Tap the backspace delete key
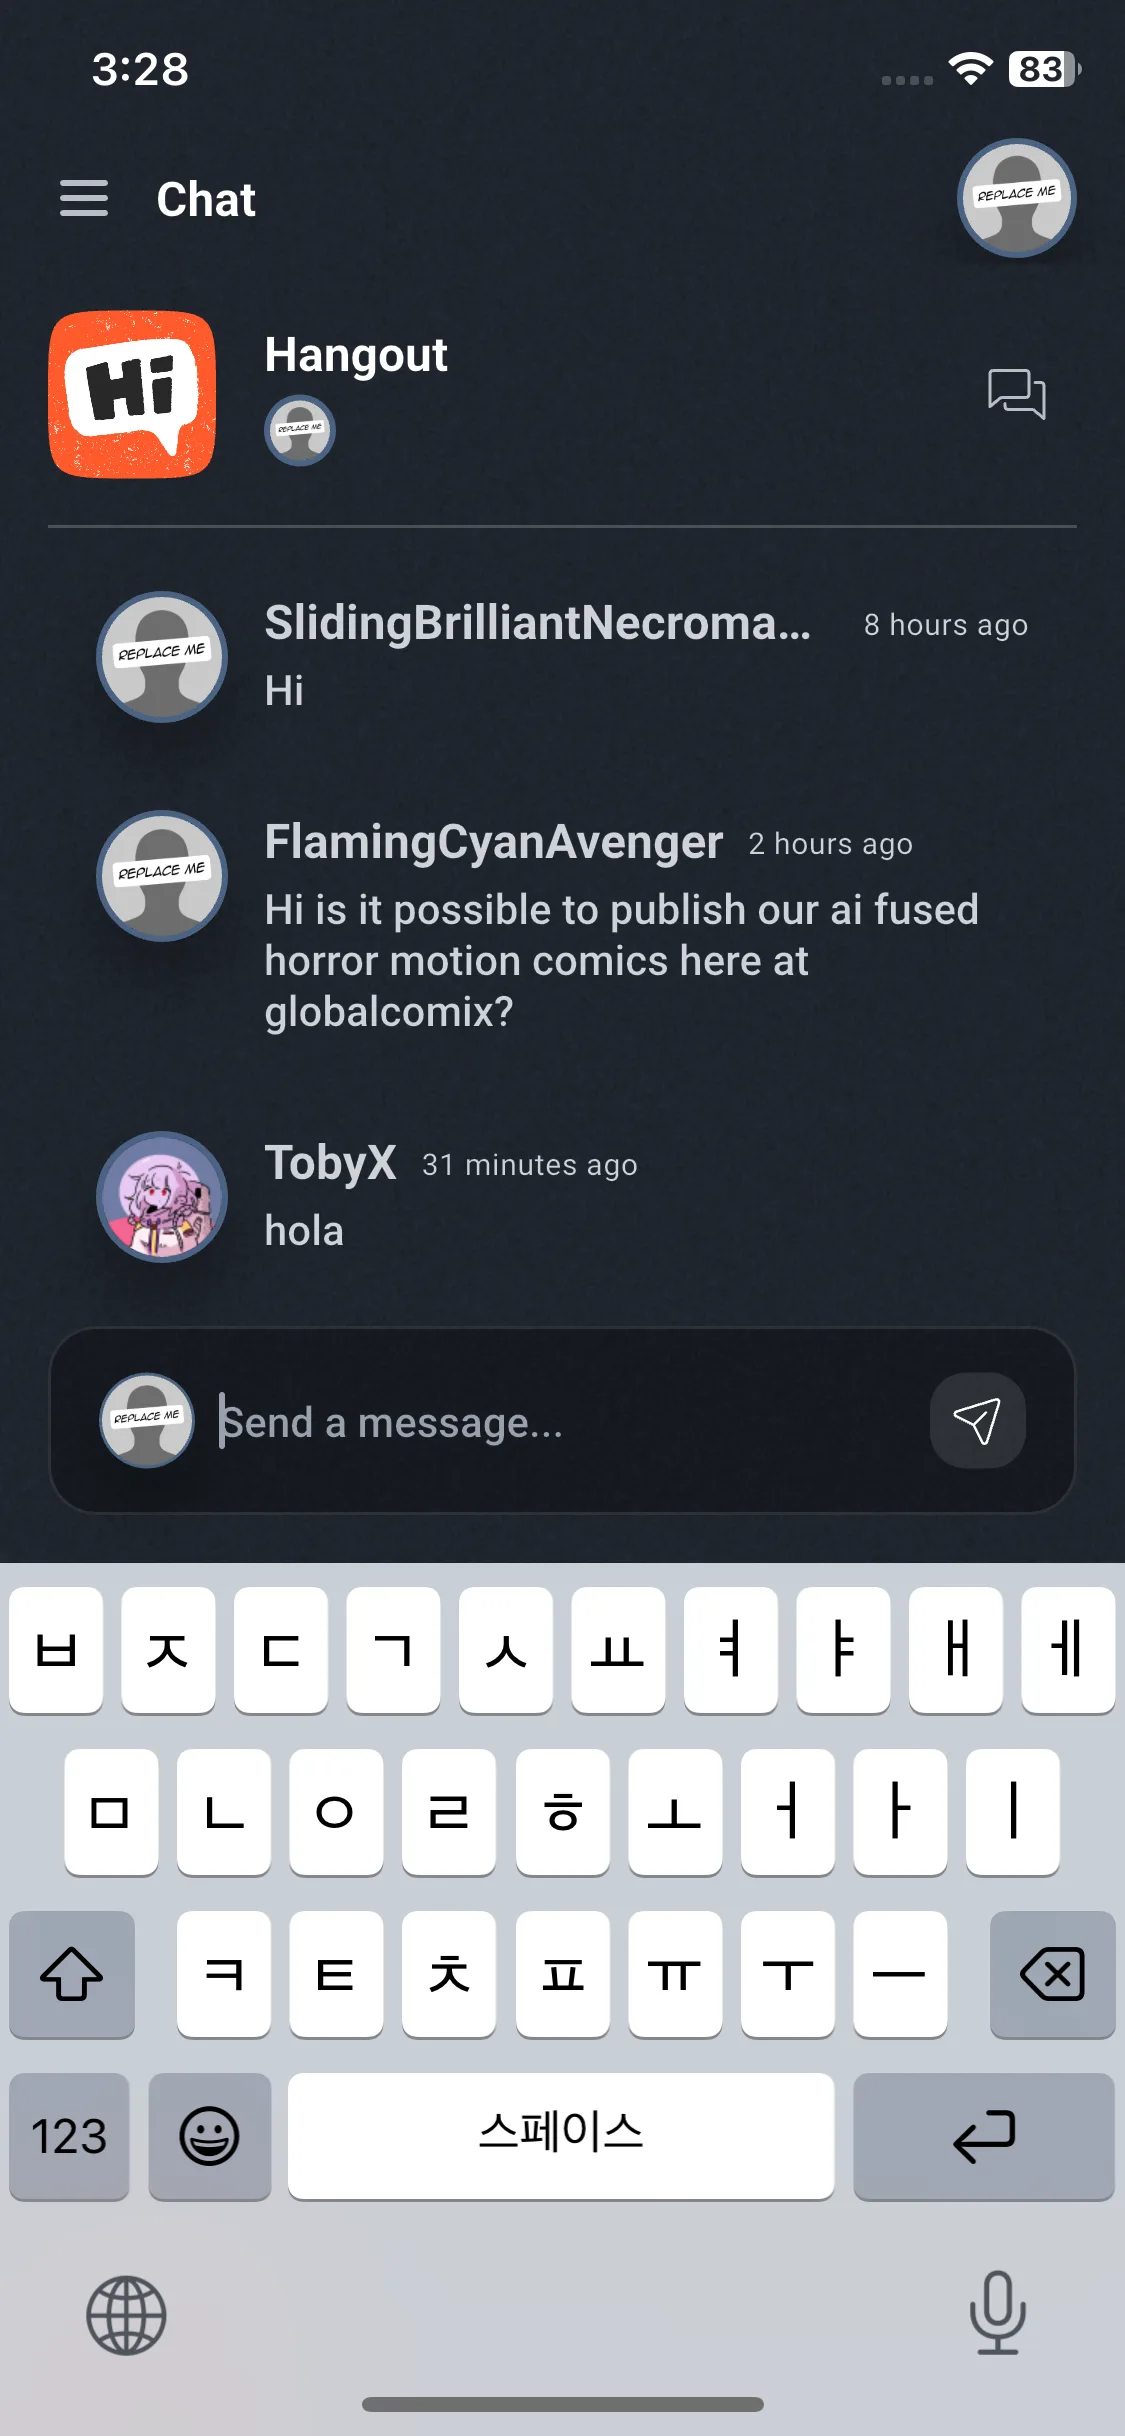This screenshot has width=1125, height=2436. point(1052,1974)
